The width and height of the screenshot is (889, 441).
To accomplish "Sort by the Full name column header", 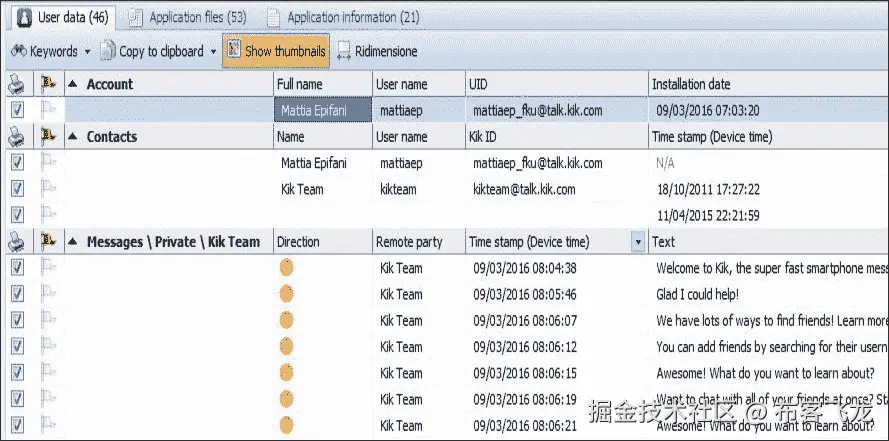I will [x=323, y=84].
